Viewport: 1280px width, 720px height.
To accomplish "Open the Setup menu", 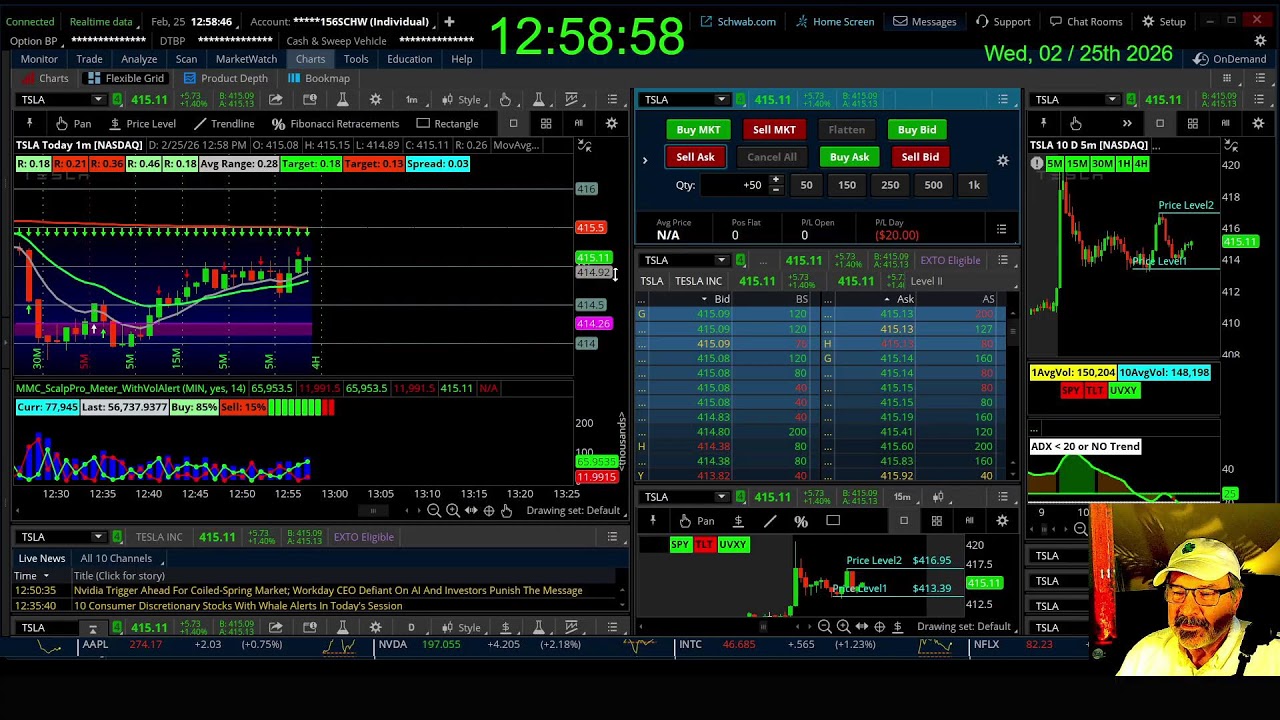I will click(x=1163, y=21).
